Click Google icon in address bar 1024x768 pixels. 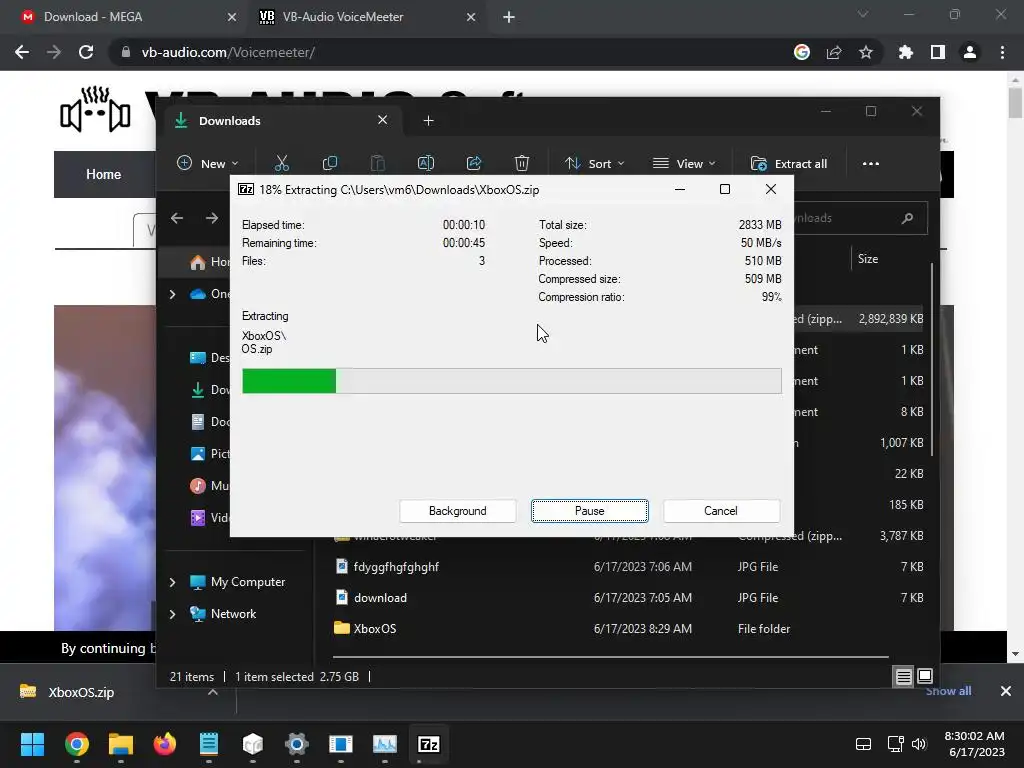(802, 52)
